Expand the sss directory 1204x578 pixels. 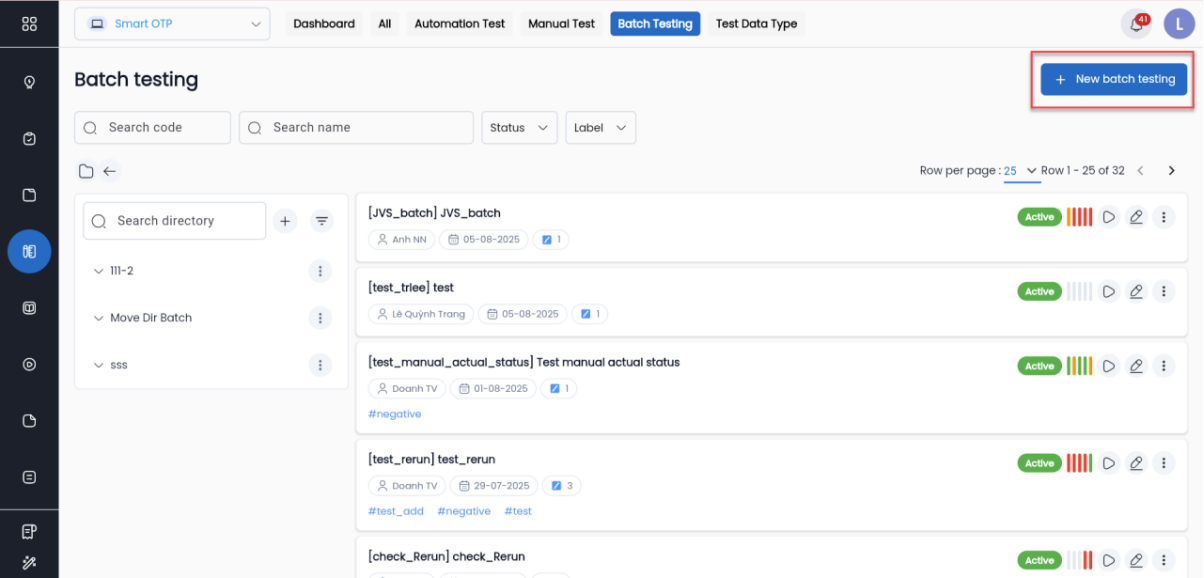[98, 365]
